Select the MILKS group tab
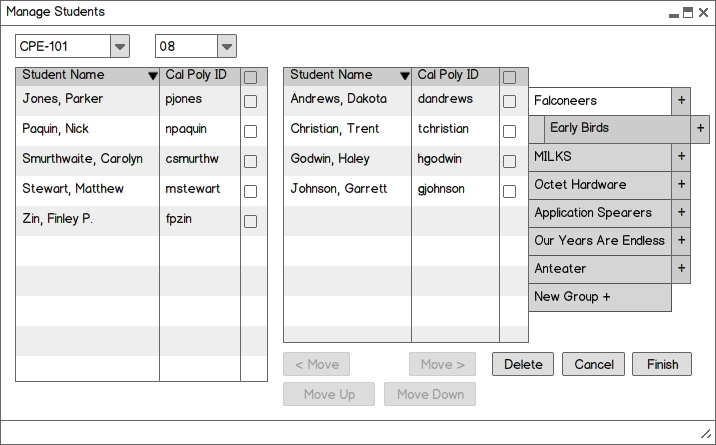 [600, 157]
